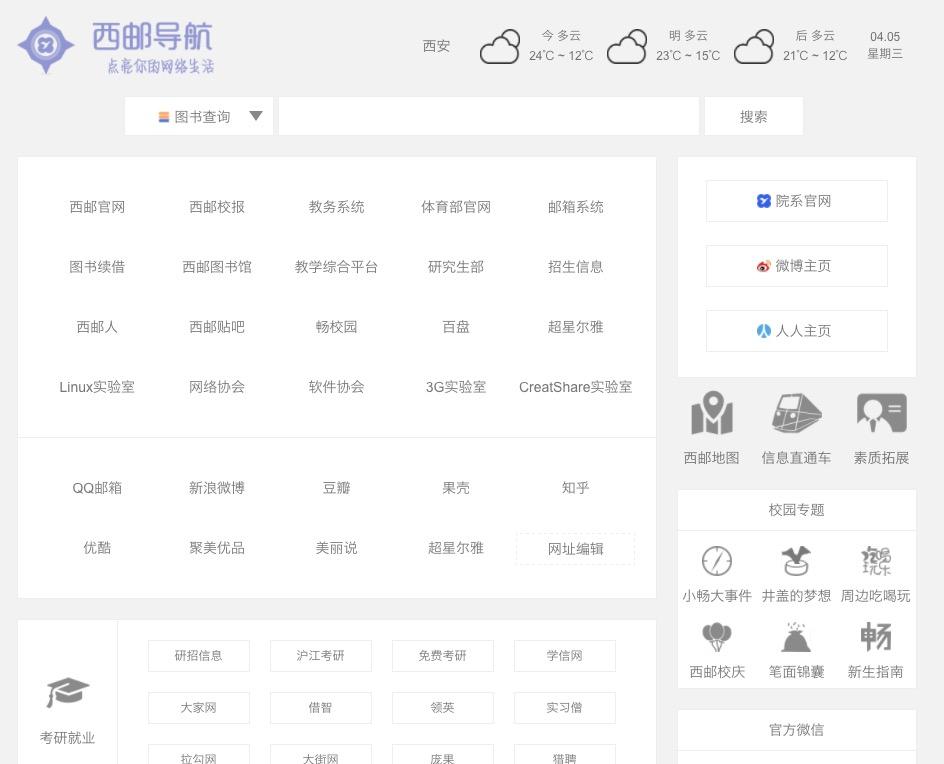Click the 研招信息 button
Image resolution: width=944 pixels, height=764 pixels.
199,656
